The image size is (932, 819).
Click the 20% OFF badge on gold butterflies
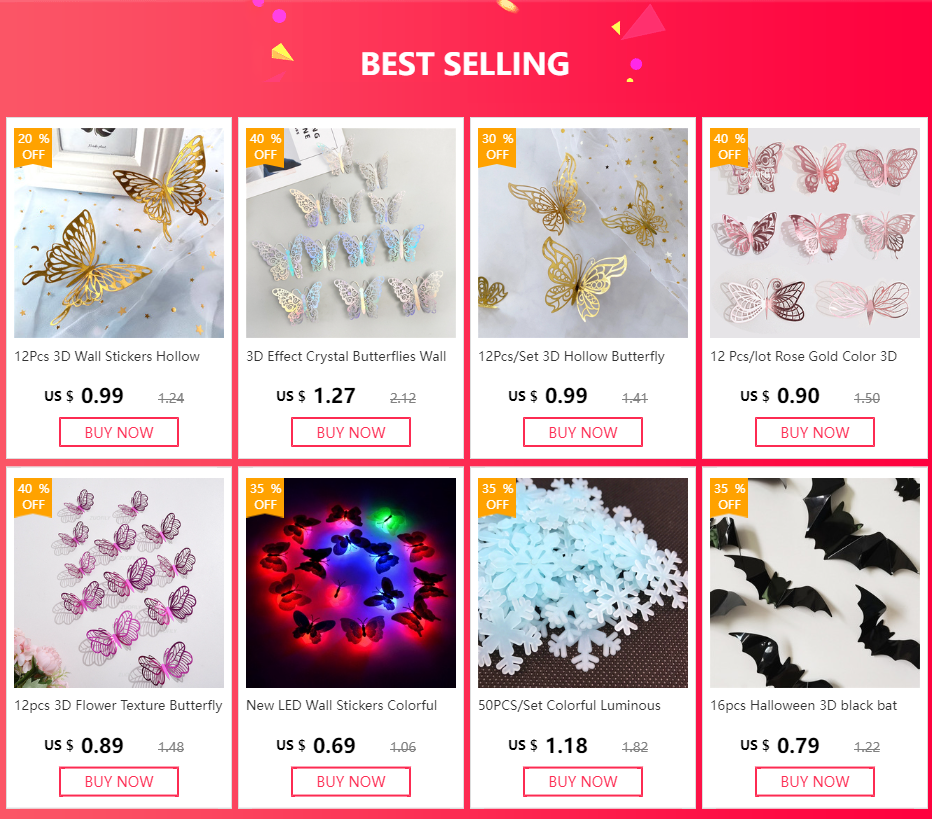(x=33, y=147)
